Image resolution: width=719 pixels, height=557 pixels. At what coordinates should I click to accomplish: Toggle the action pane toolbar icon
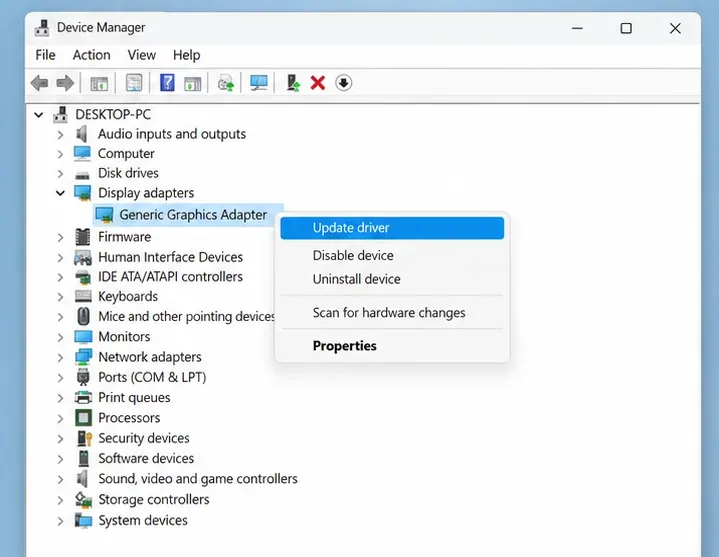click(x=193, y=83)
